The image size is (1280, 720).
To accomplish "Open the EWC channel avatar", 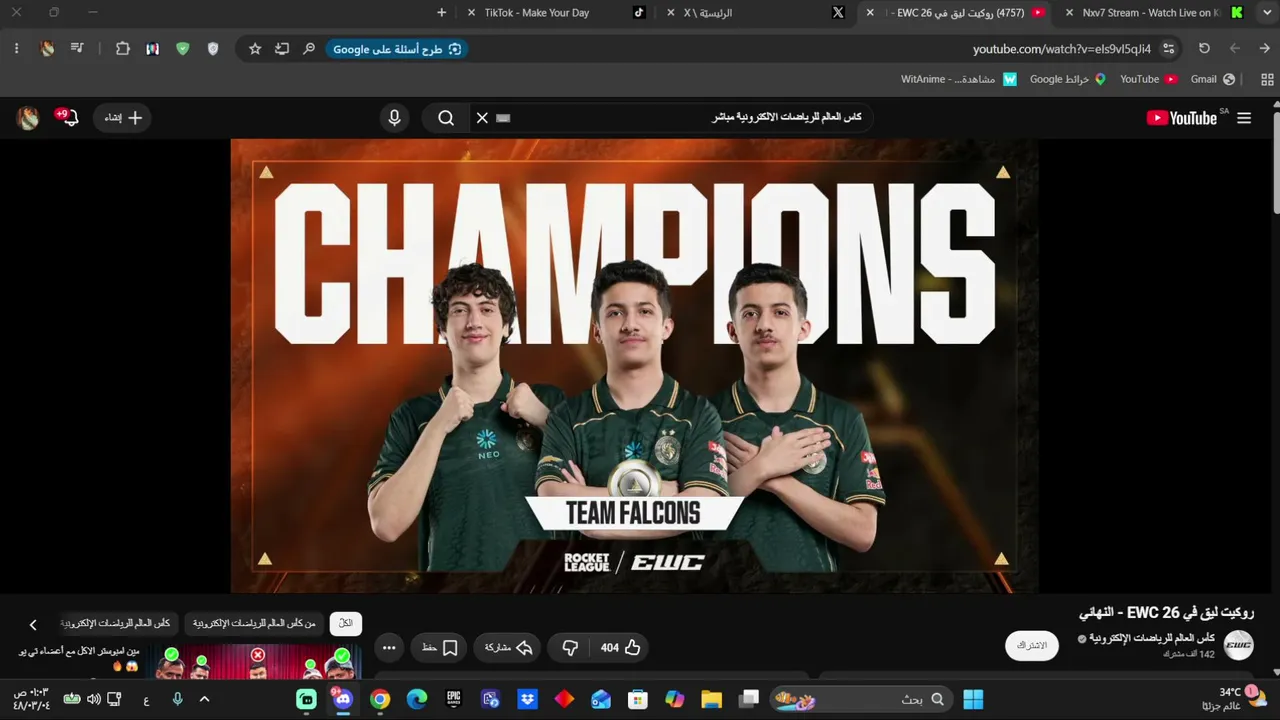I will tap(1239, 645).
